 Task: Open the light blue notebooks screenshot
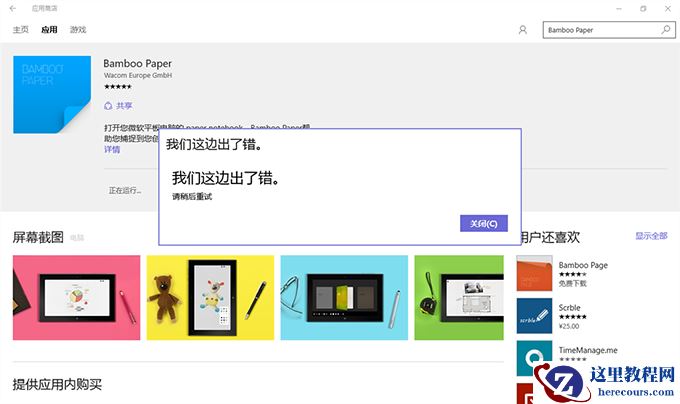point(344,297)
